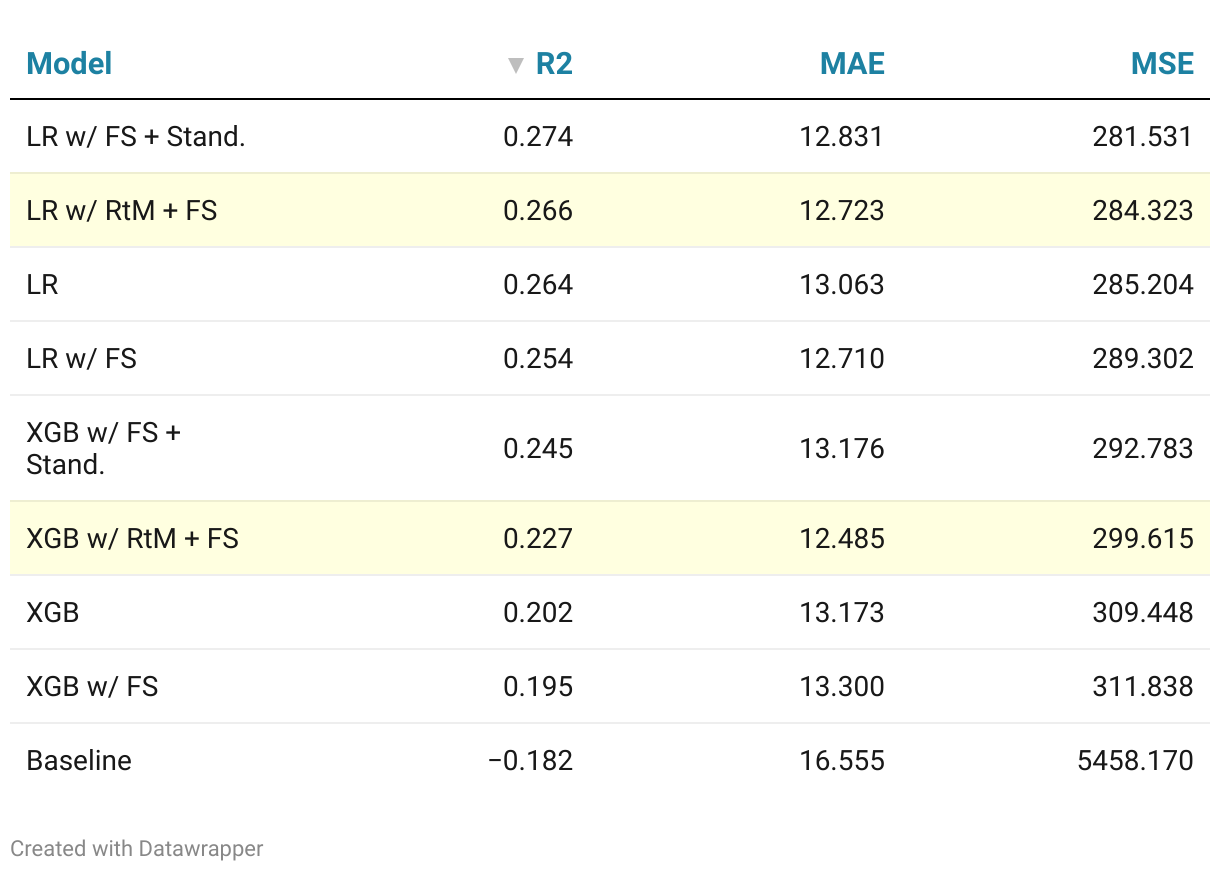1220x872 pixels.
Task: Click the negative R2 value −0.182
Action: coord(530,761)
